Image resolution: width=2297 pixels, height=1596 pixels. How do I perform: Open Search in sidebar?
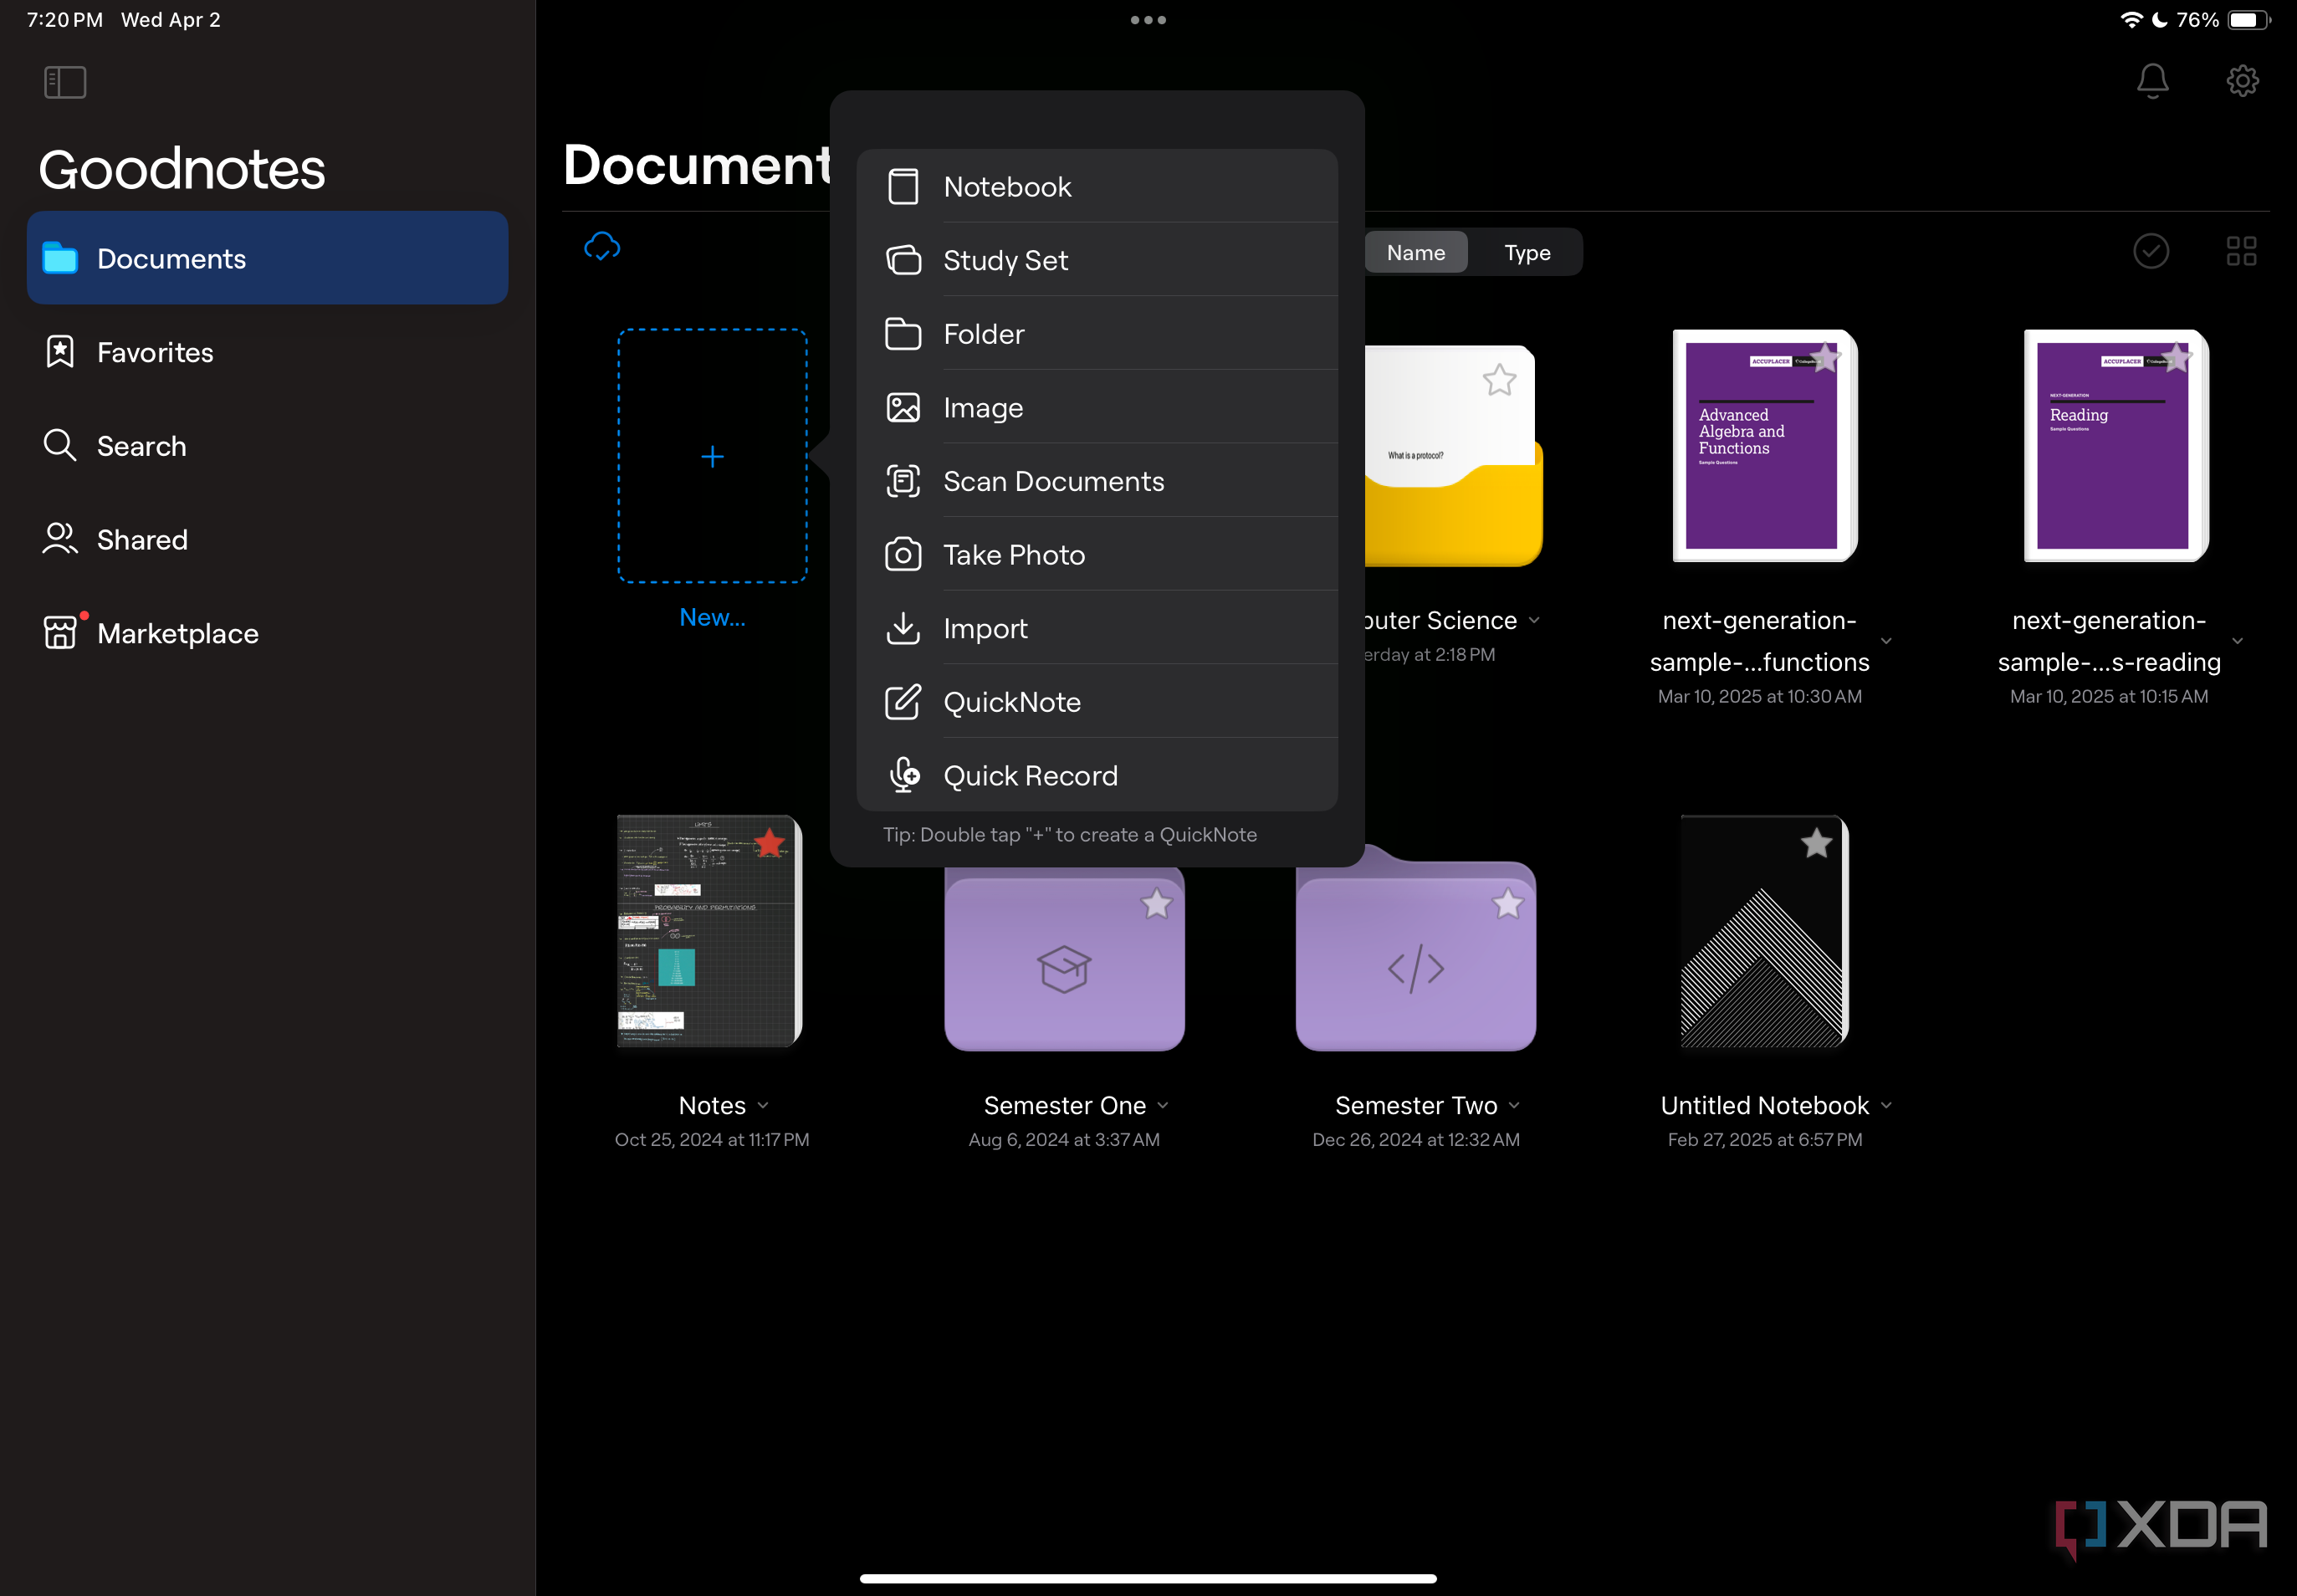(x=268, y=446)
